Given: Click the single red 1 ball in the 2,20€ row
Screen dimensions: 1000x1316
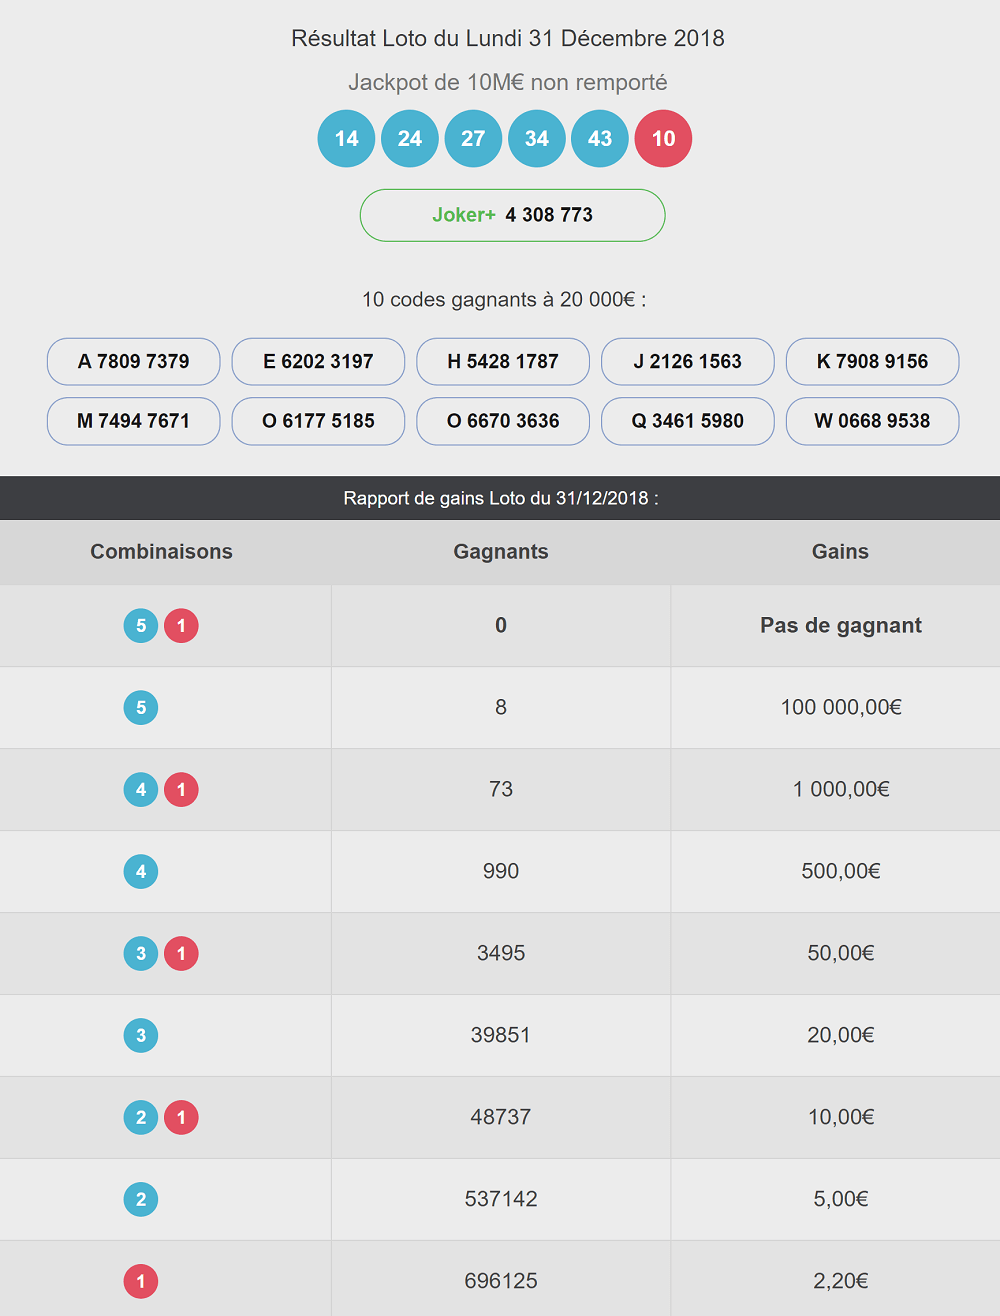Looking at the screenshot, I should [x=141, y=1282].
